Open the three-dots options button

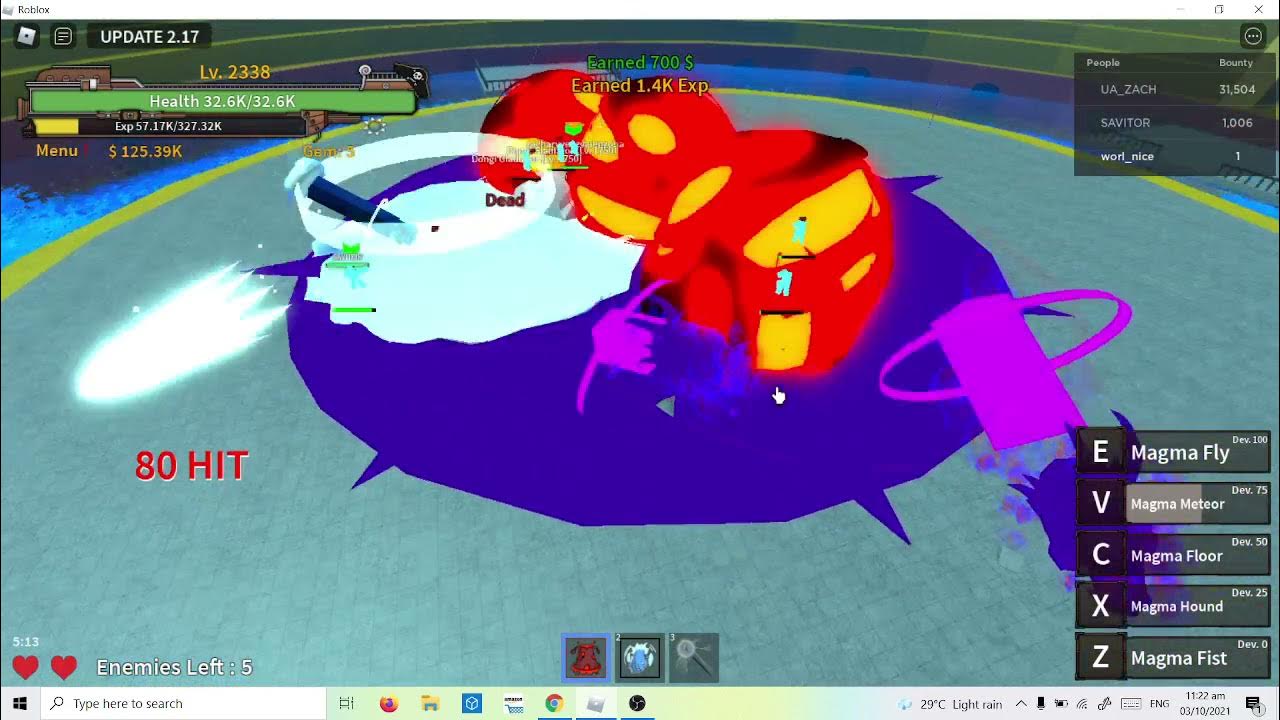point(1253,36)
